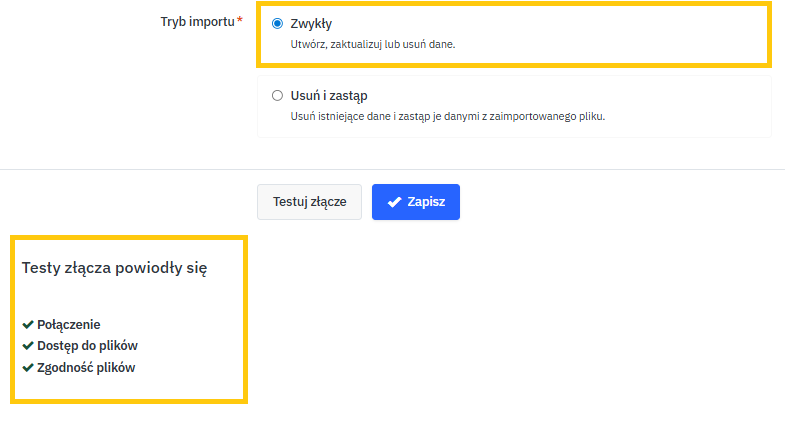Click the Zgodność plików result text
This screenshot has width=785, height=422.
(86, 367)
